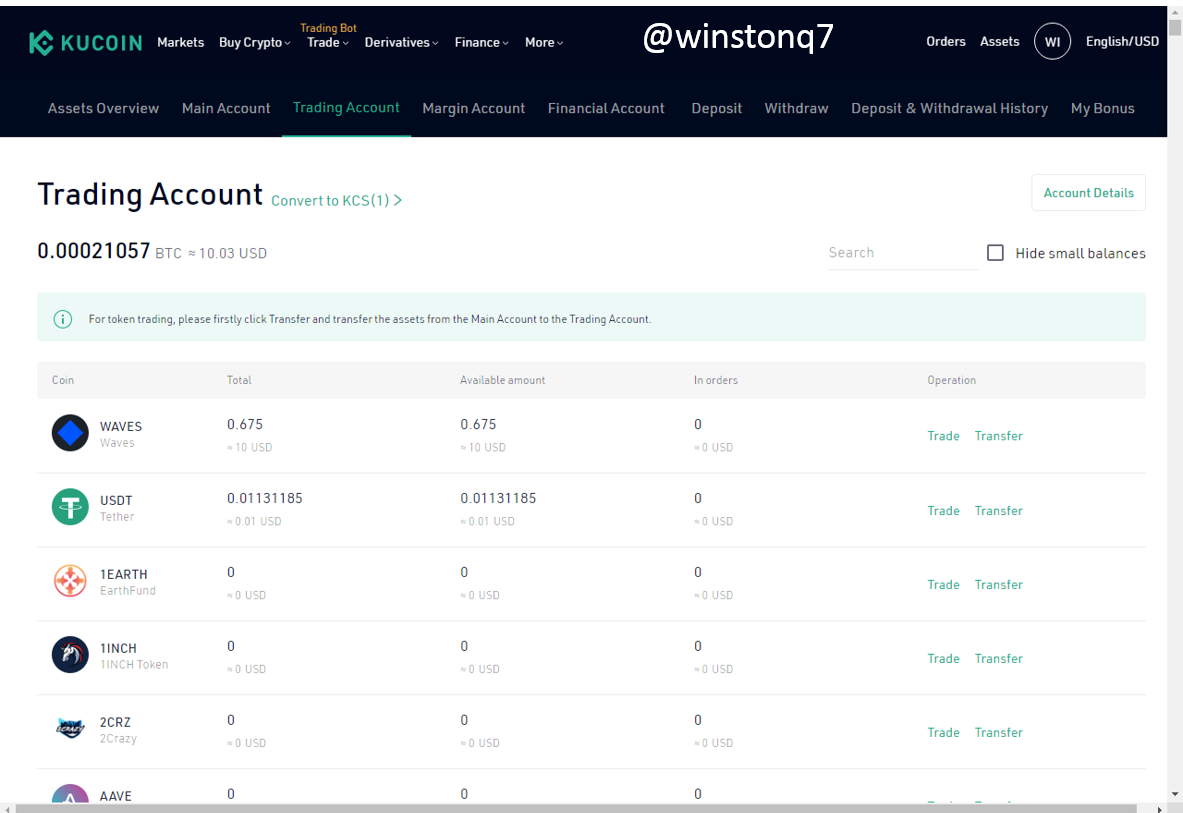Click the 1INCH coin icon

(x=70, y=655)
